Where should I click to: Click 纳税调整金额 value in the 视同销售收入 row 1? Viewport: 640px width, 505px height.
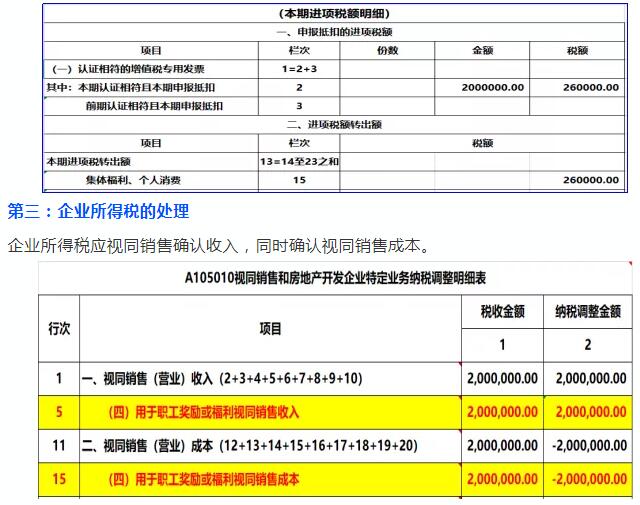click(x=591, y=378)
